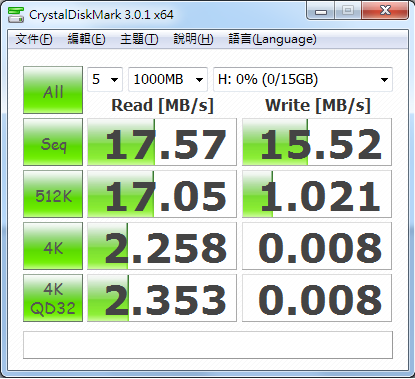Start the Seq sequential test
The width and height of the screenshot is (415, 379).
pos(53,142)
